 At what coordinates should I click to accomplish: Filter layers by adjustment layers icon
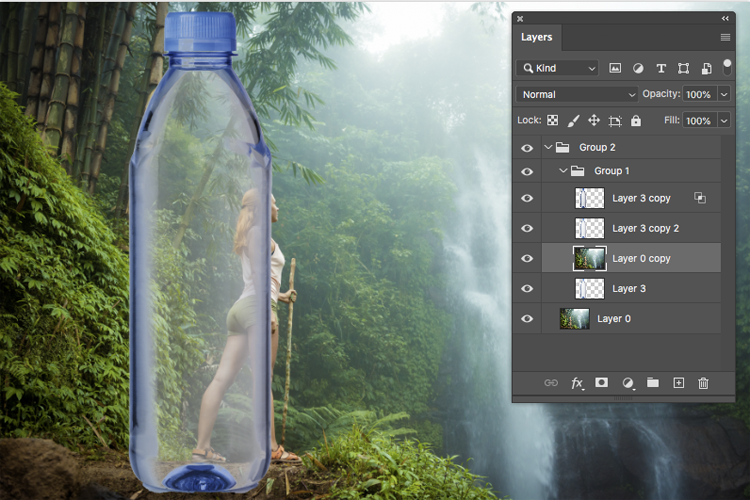pos(638,68)
